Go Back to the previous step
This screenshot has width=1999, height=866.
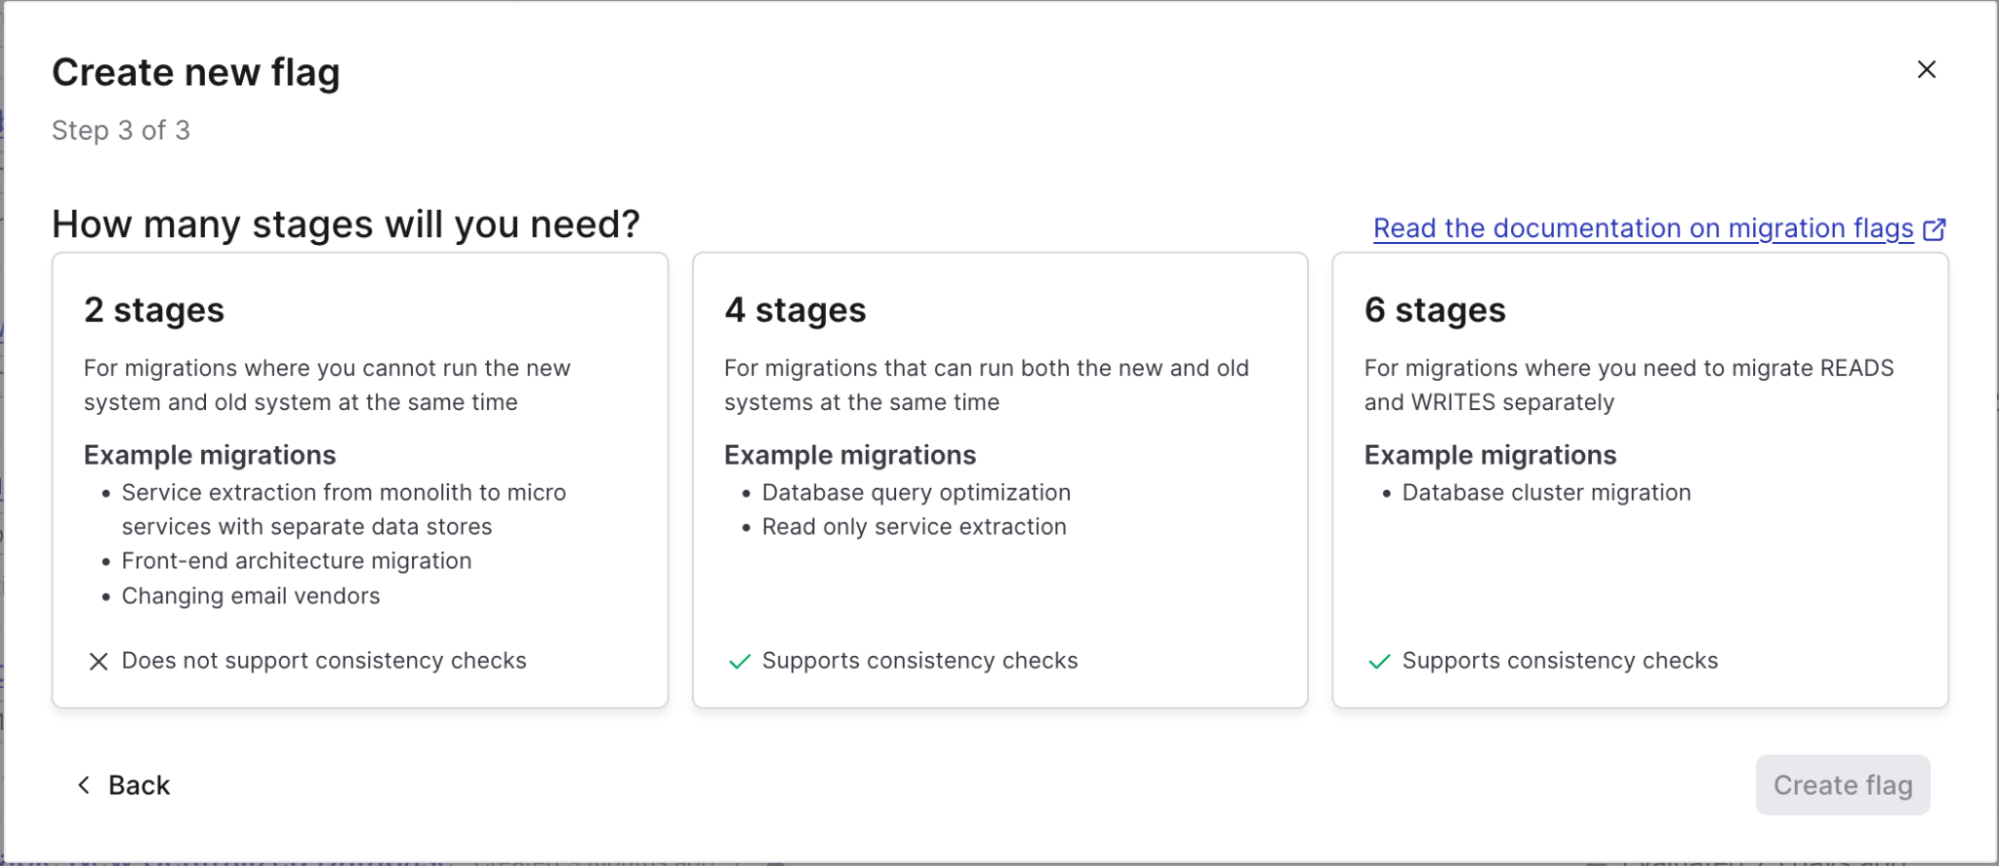[x=139, y=786]
